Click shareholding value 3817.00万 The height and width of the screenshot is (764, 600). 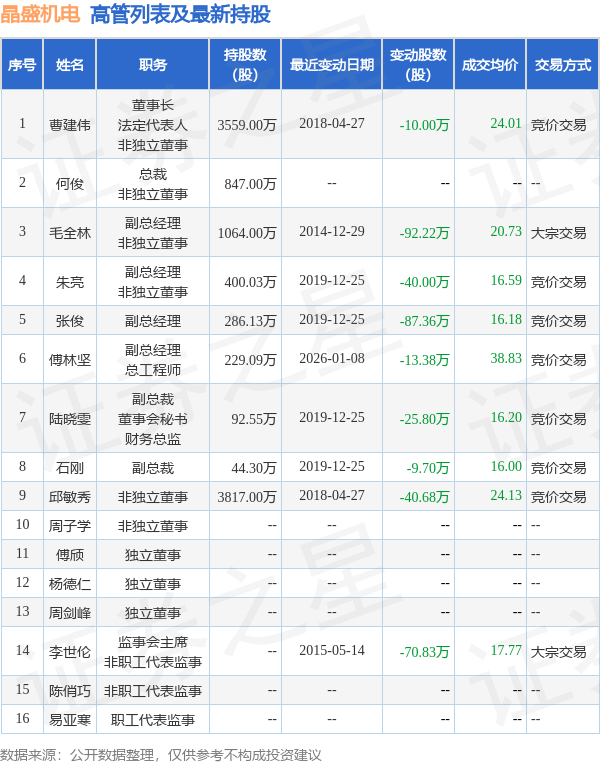pos(247,497)
